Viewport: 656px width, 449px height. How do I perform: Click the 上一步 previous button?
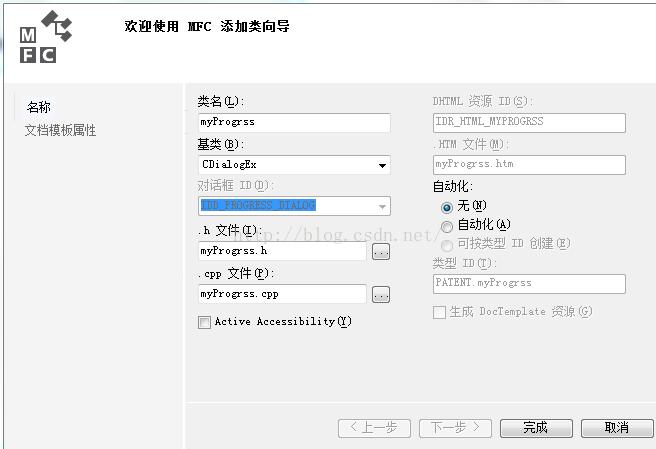(x=374, y=428)
